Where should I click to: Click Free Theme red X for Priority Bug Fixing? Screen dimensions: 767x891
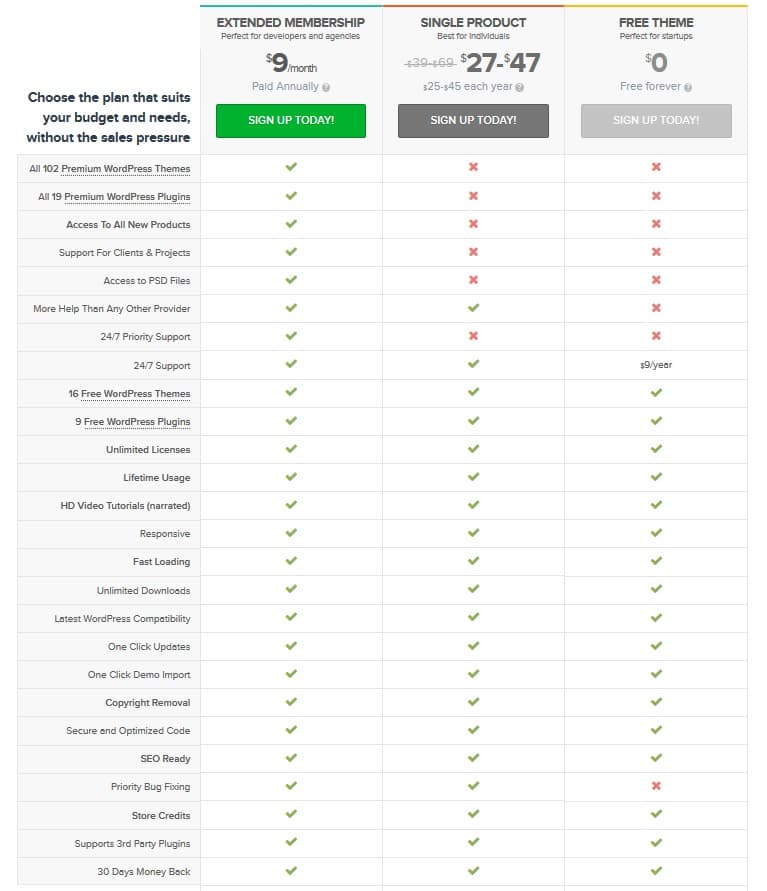656,786
